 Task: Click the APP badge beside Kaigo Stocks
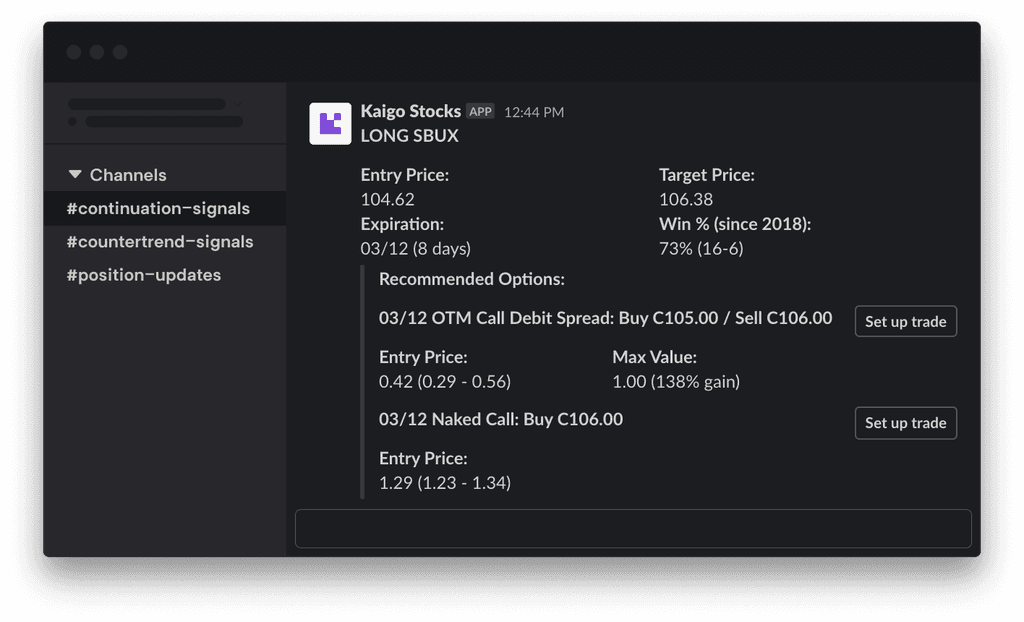point(480,112)
